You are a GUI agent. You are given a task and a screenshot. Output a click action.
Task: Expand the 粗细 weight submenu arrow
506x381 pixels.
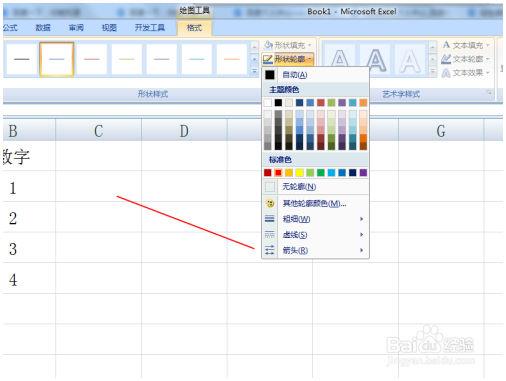361,219
